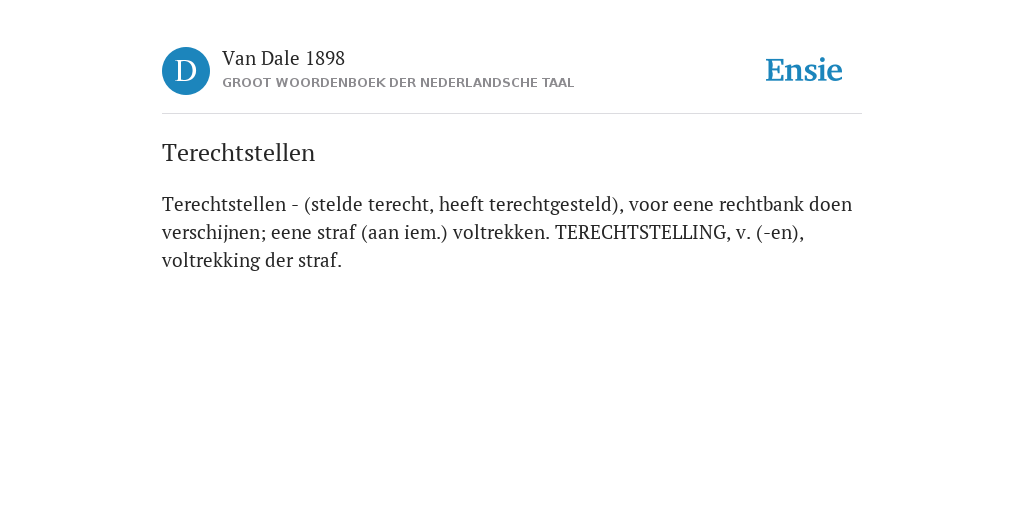Click the Van Dale 1898 title
Image resolution: width=1024 pixels, height=512 pixels.
pos(283,59)
